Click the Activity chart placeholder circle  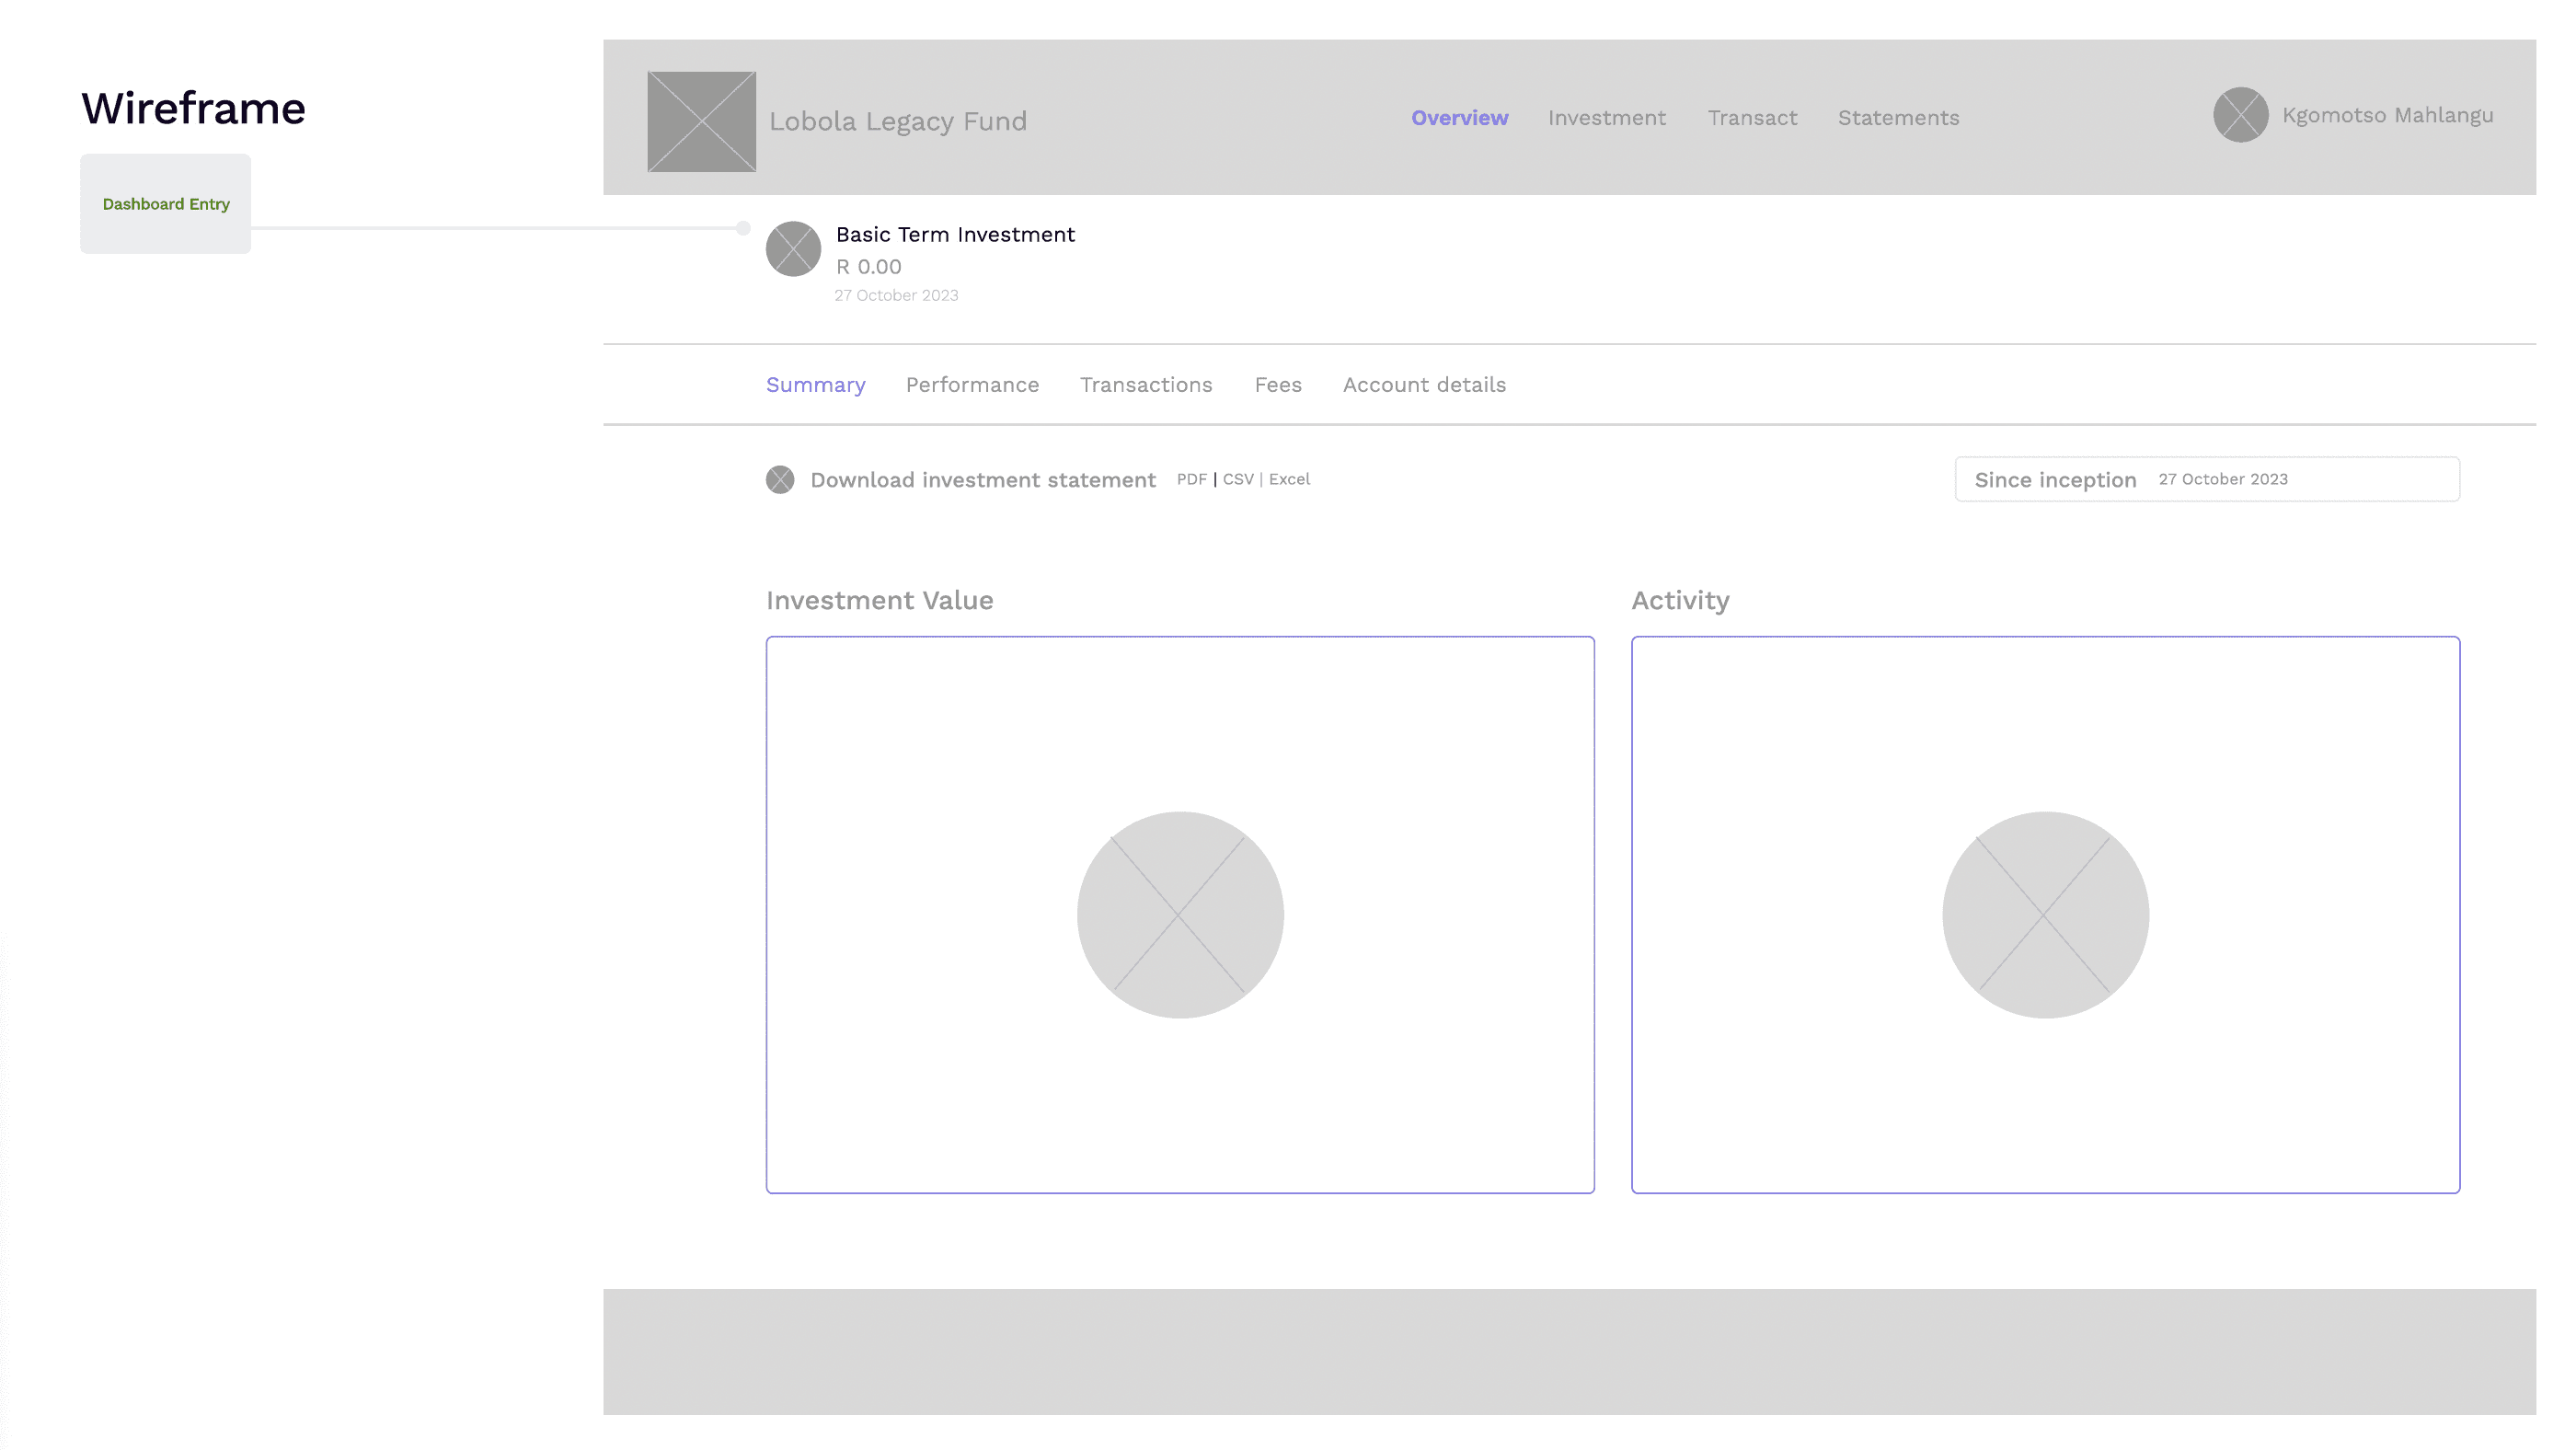[x=2045, y=914]
